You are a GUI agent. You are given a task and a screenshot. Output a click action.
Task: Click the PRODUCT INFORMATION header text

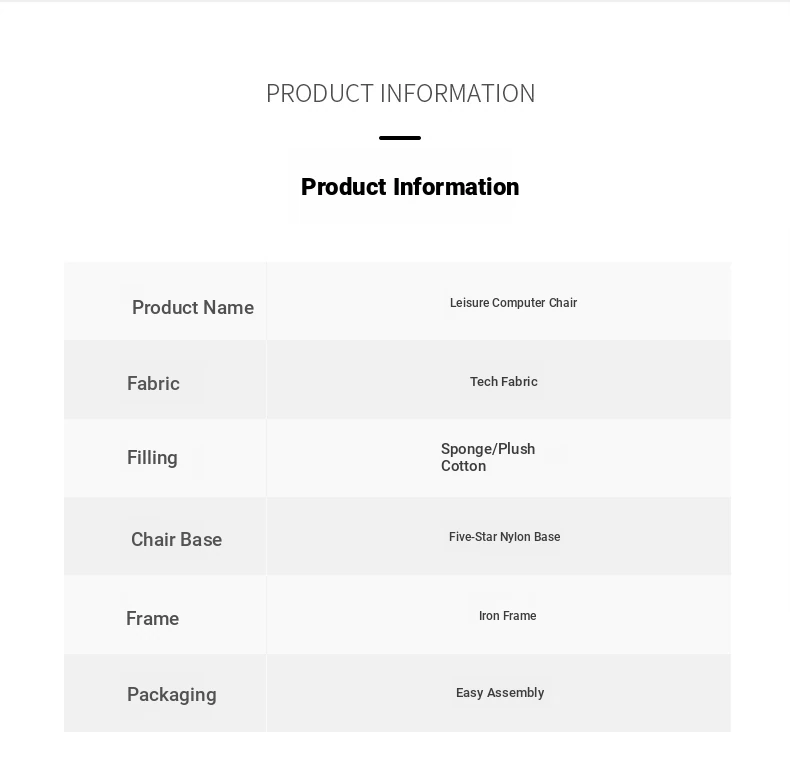pos(401,94)
